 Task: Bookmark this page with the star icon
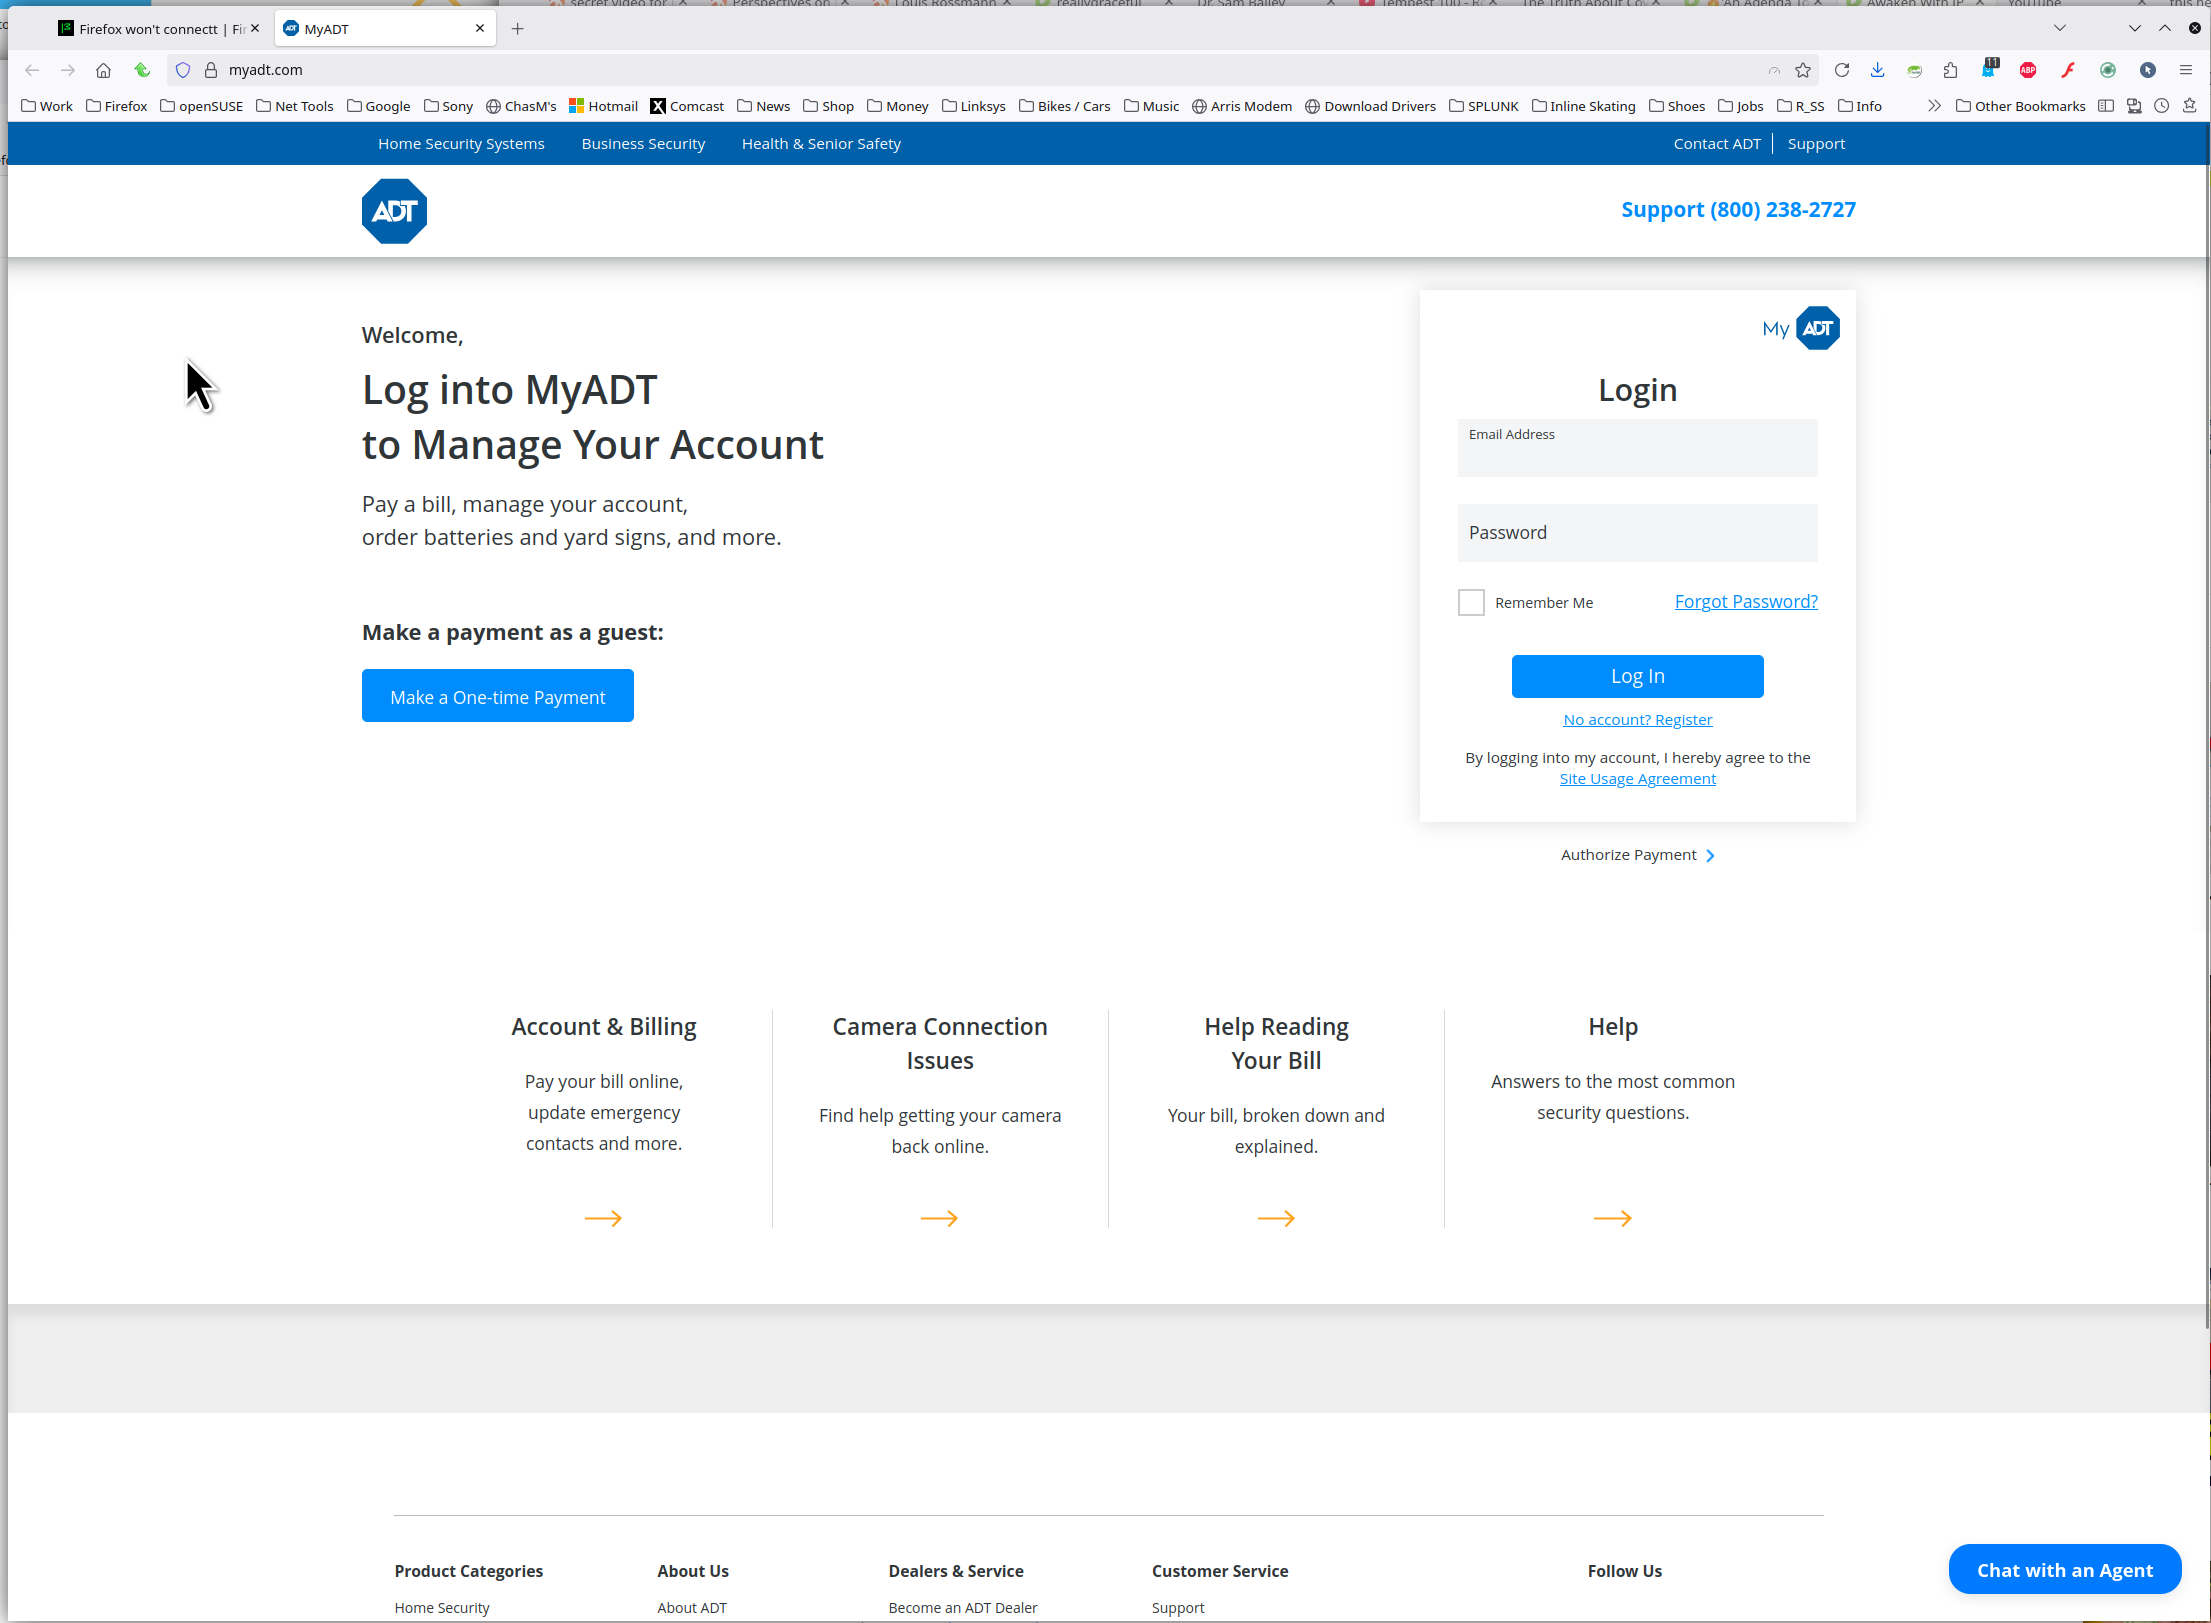coord(1803,70)
